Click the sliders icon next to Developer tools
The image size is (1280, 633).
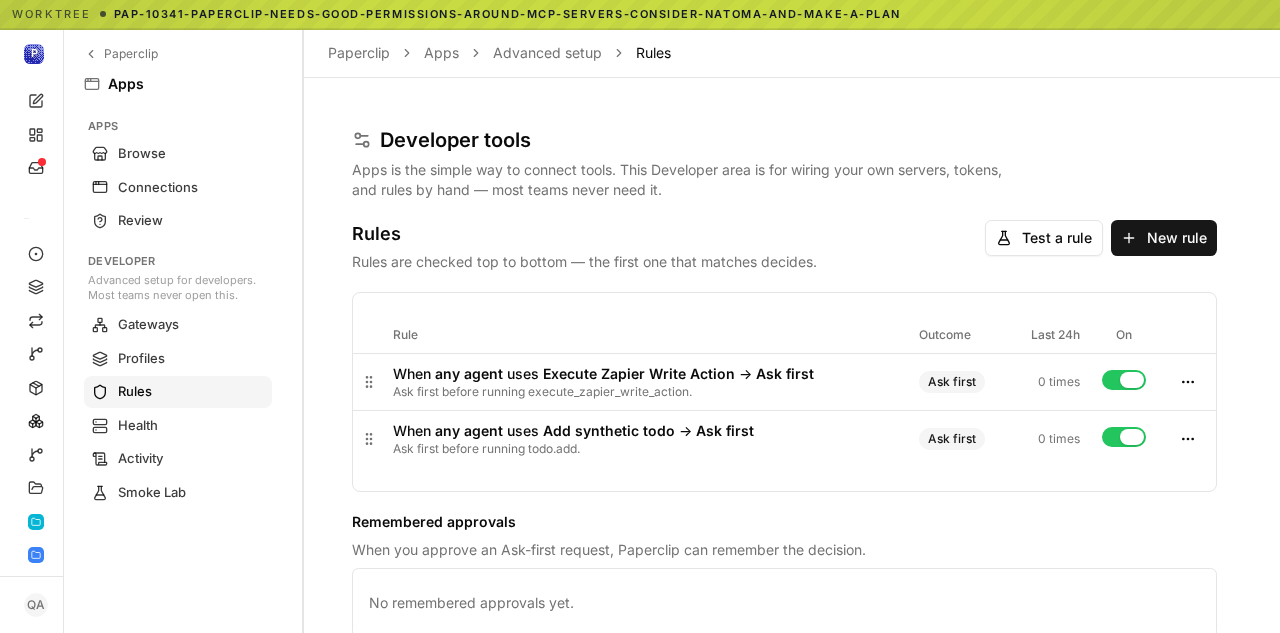click(362, 140)
